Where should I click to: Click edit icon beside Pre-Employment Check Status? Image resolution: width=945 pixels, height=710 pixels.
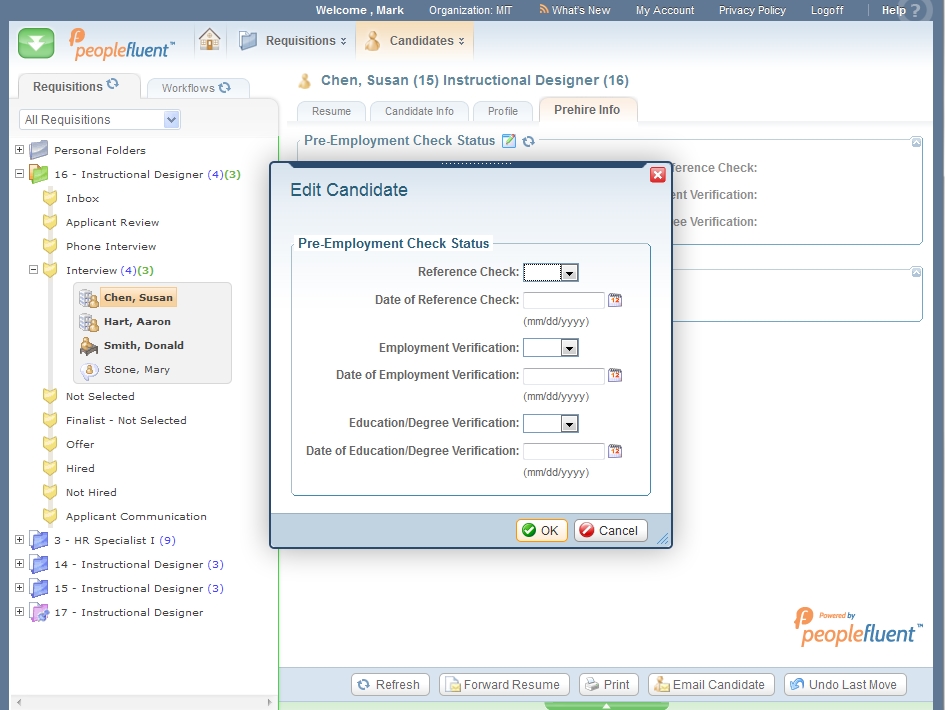[509, 141]
